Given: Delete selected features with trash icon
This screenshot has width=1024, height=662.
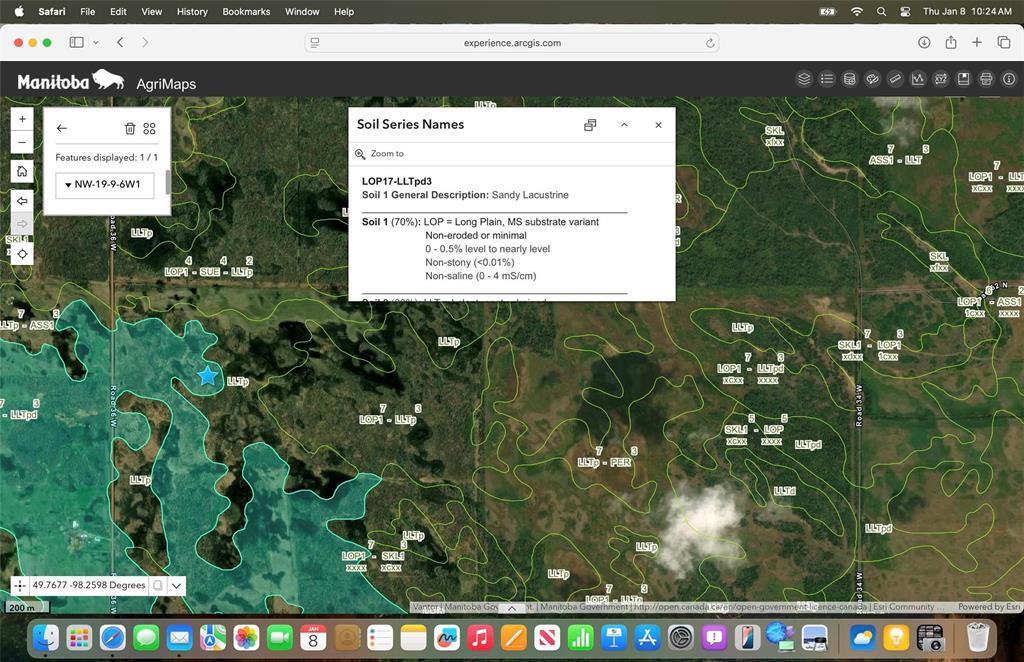Looking at the screenshot, I should pos(129,128).
